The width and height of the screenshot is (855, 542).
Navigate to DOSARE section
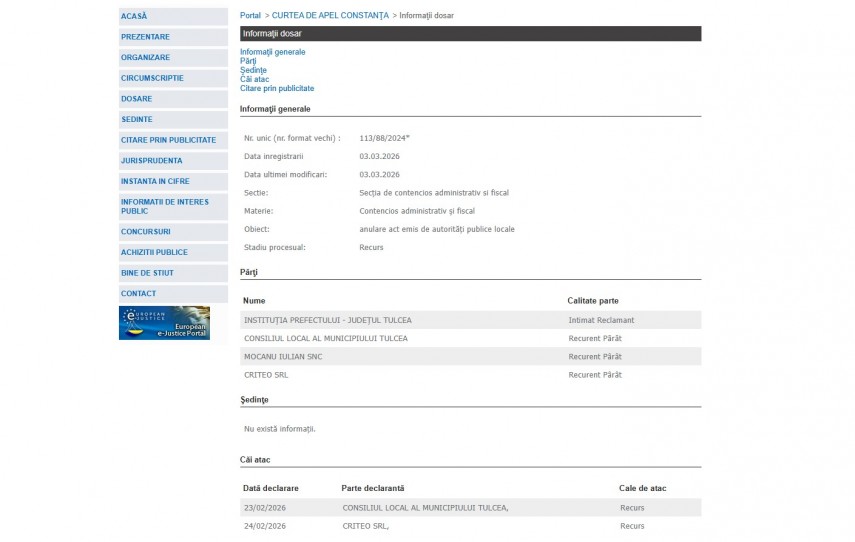click(137, 99)
